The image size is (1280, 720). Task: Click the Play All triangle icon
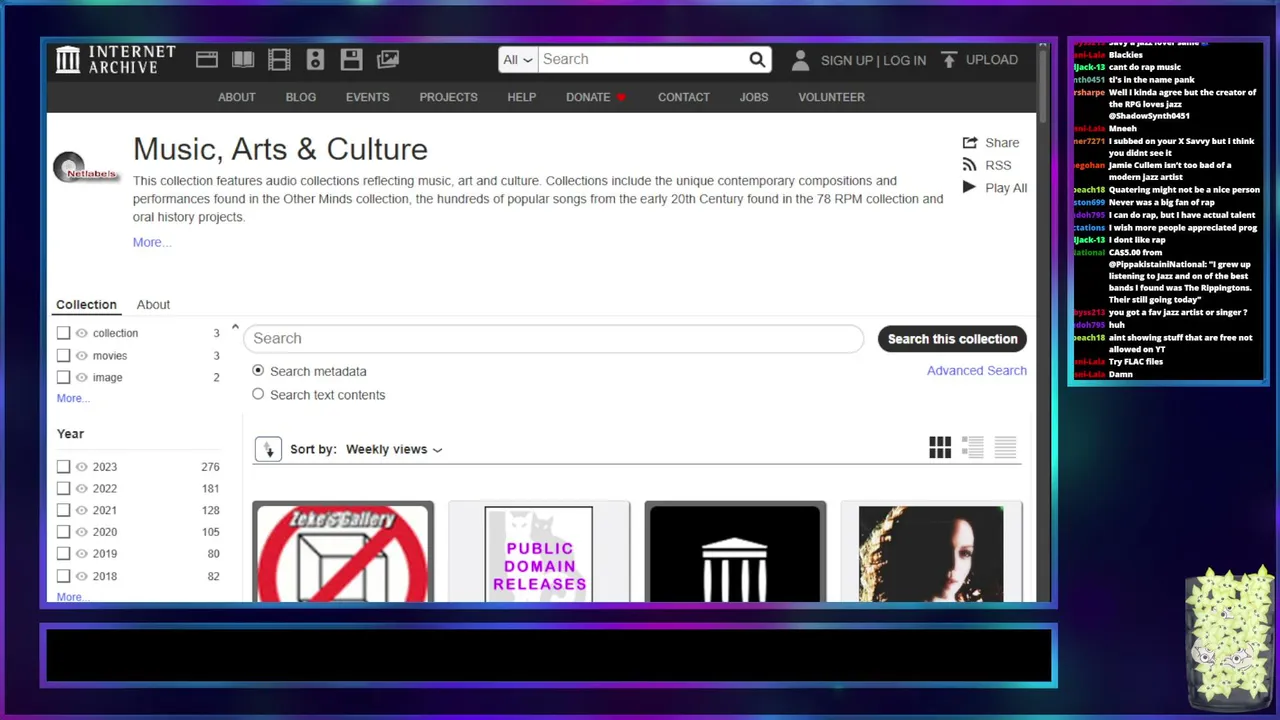click(x=969, y=187)
